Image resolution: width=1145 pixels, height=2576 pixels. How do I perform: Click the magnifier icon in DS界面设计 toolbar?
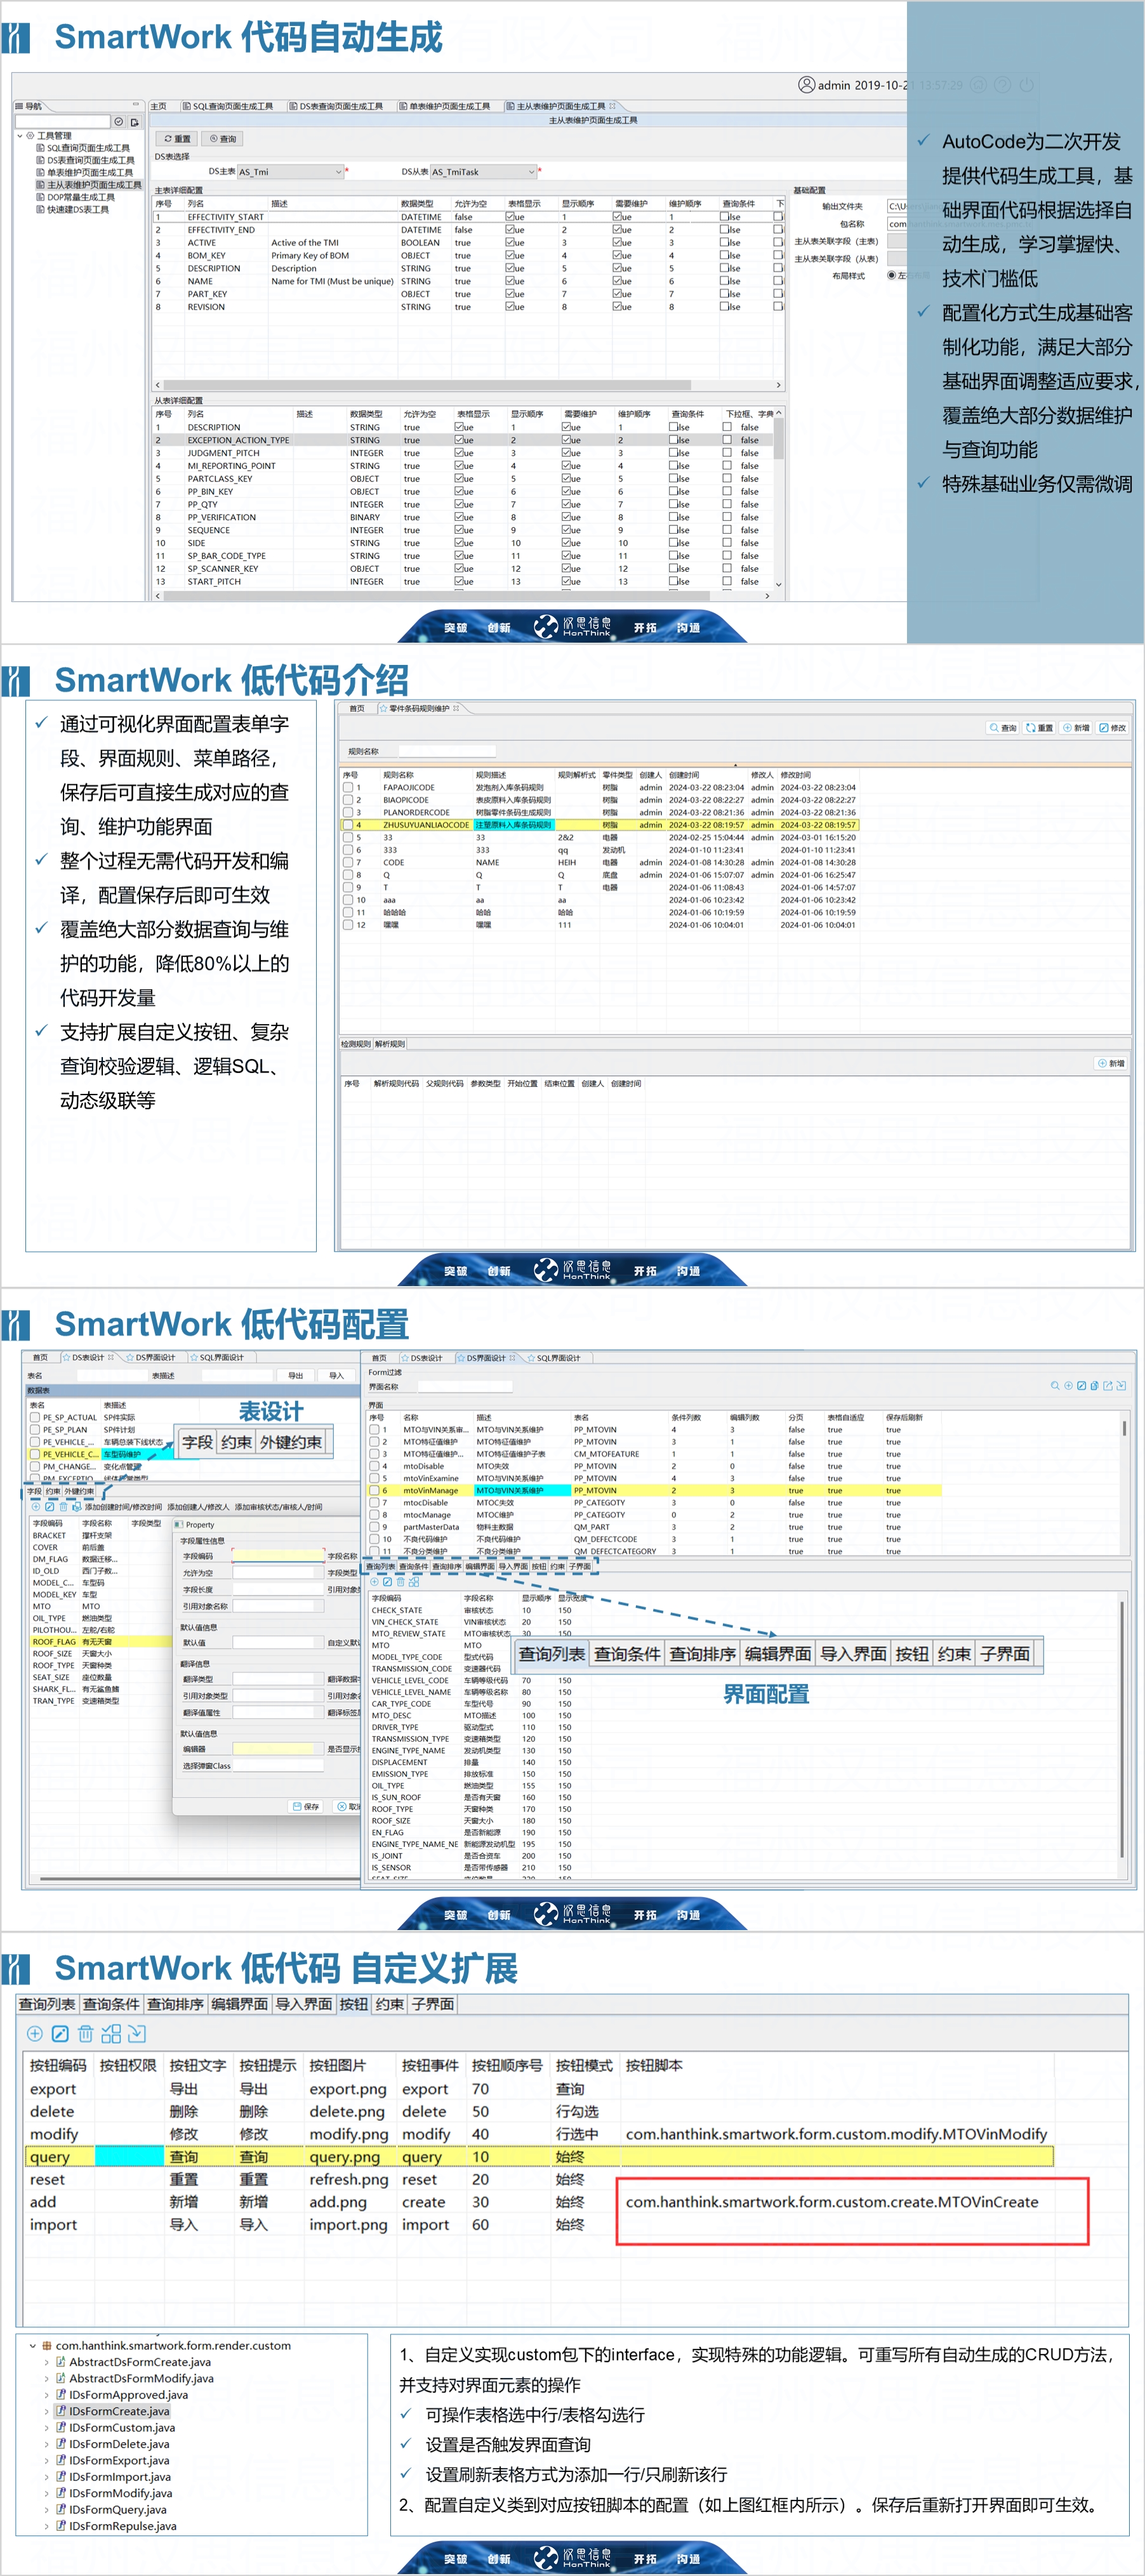[1054, 1386]
